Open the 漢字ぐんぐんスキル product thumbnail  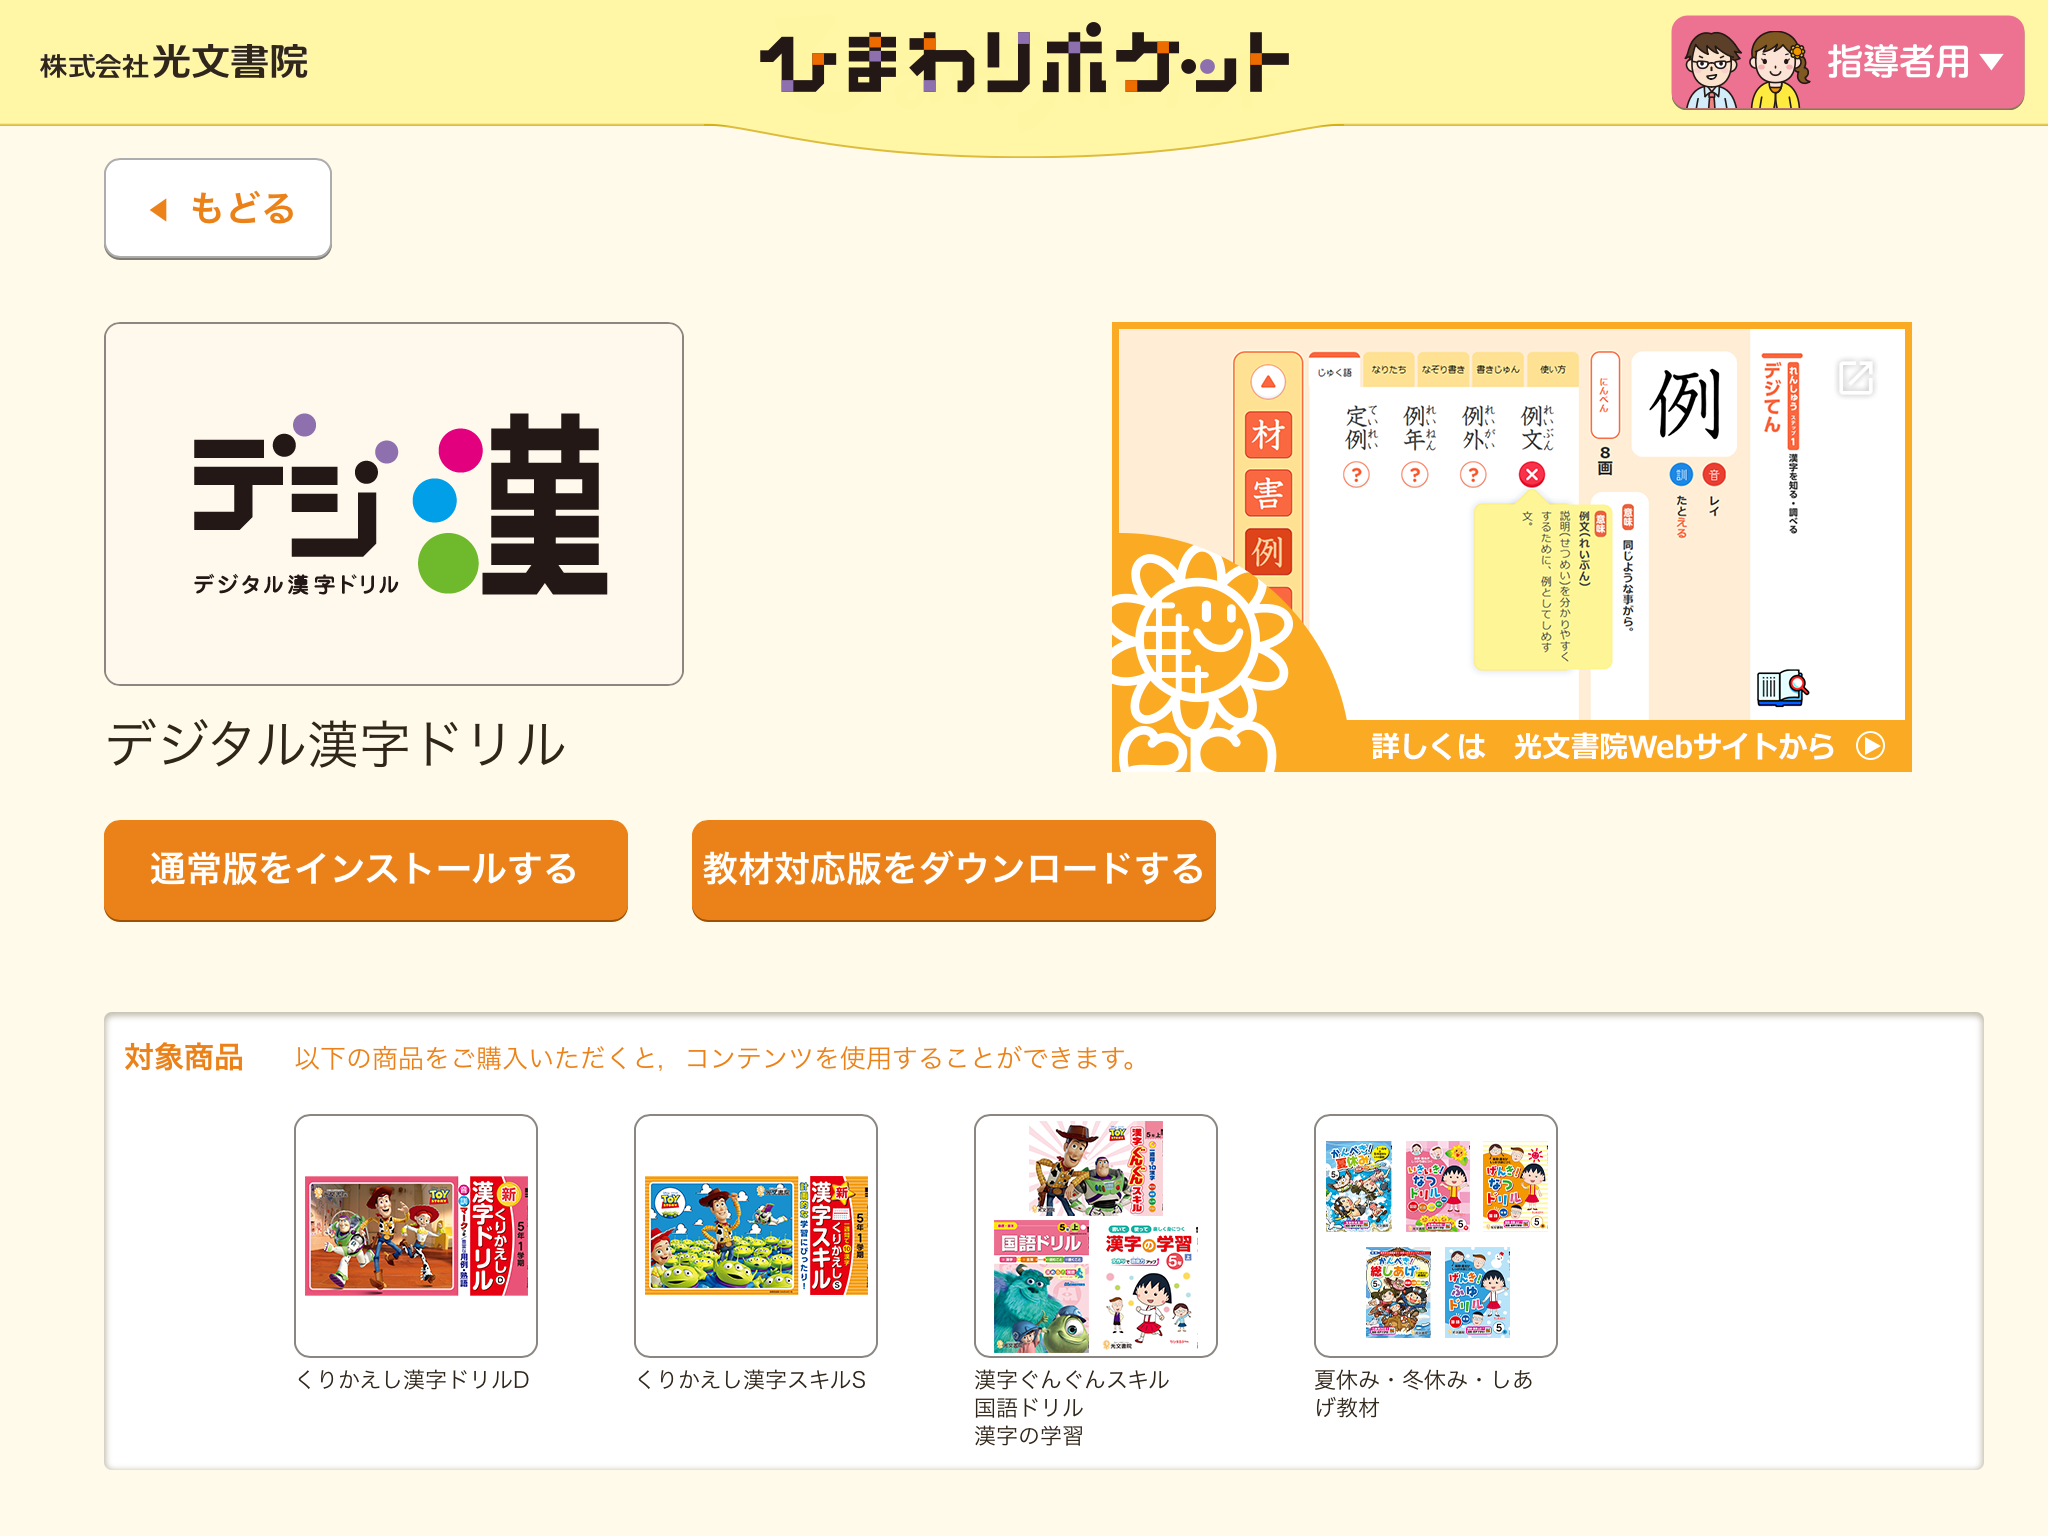click(x=1096, y=1235)
